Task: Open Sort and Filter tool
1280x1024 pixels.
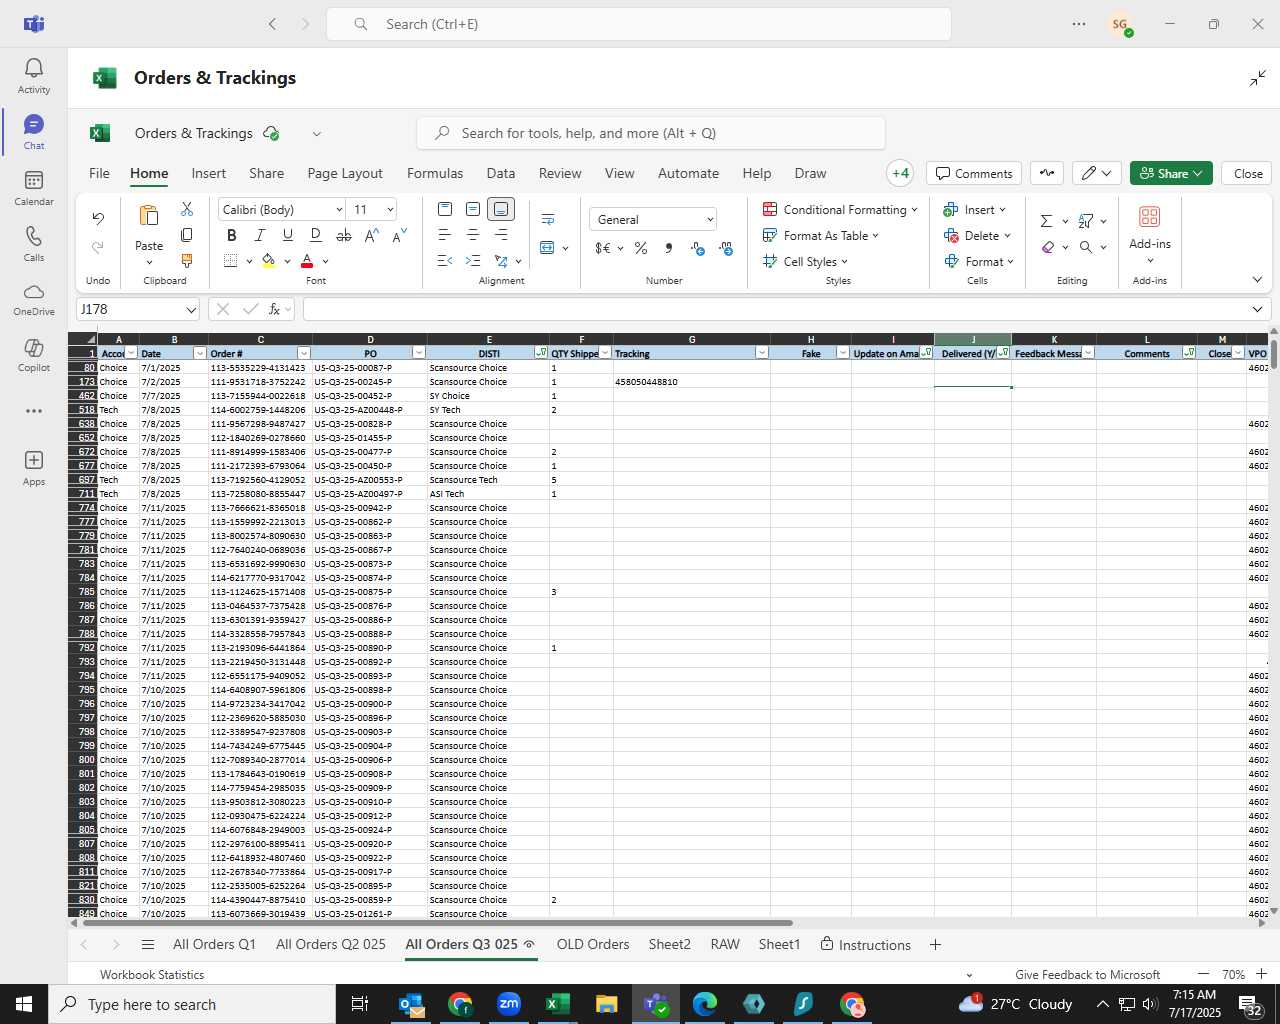Action: pos(1086,221)
